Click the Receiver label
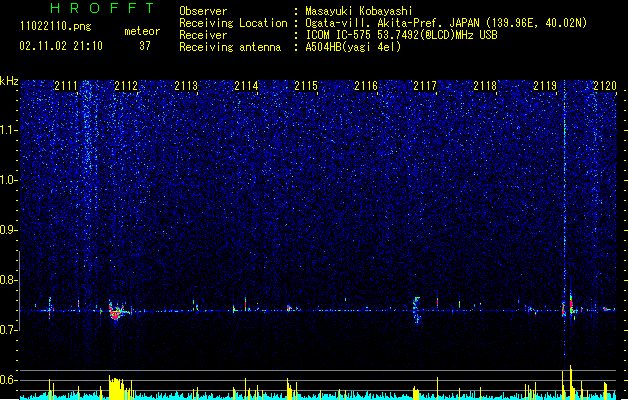 pos(203,35)
